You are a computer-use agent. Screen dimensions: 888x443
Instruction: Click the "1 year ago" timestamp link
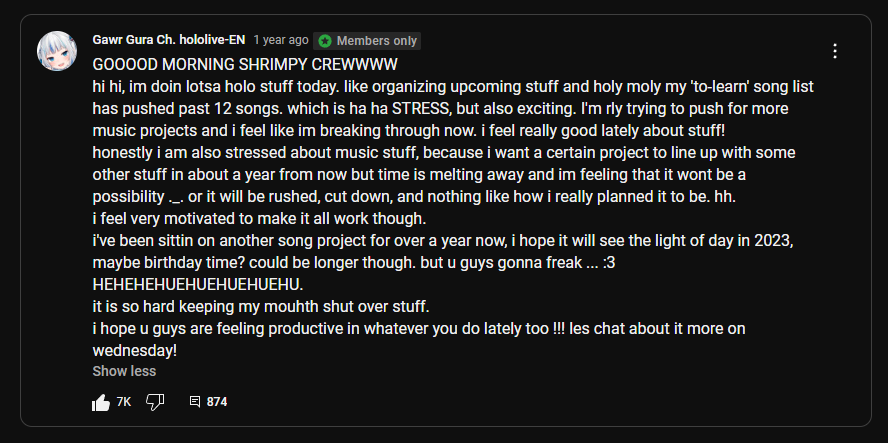281,40
